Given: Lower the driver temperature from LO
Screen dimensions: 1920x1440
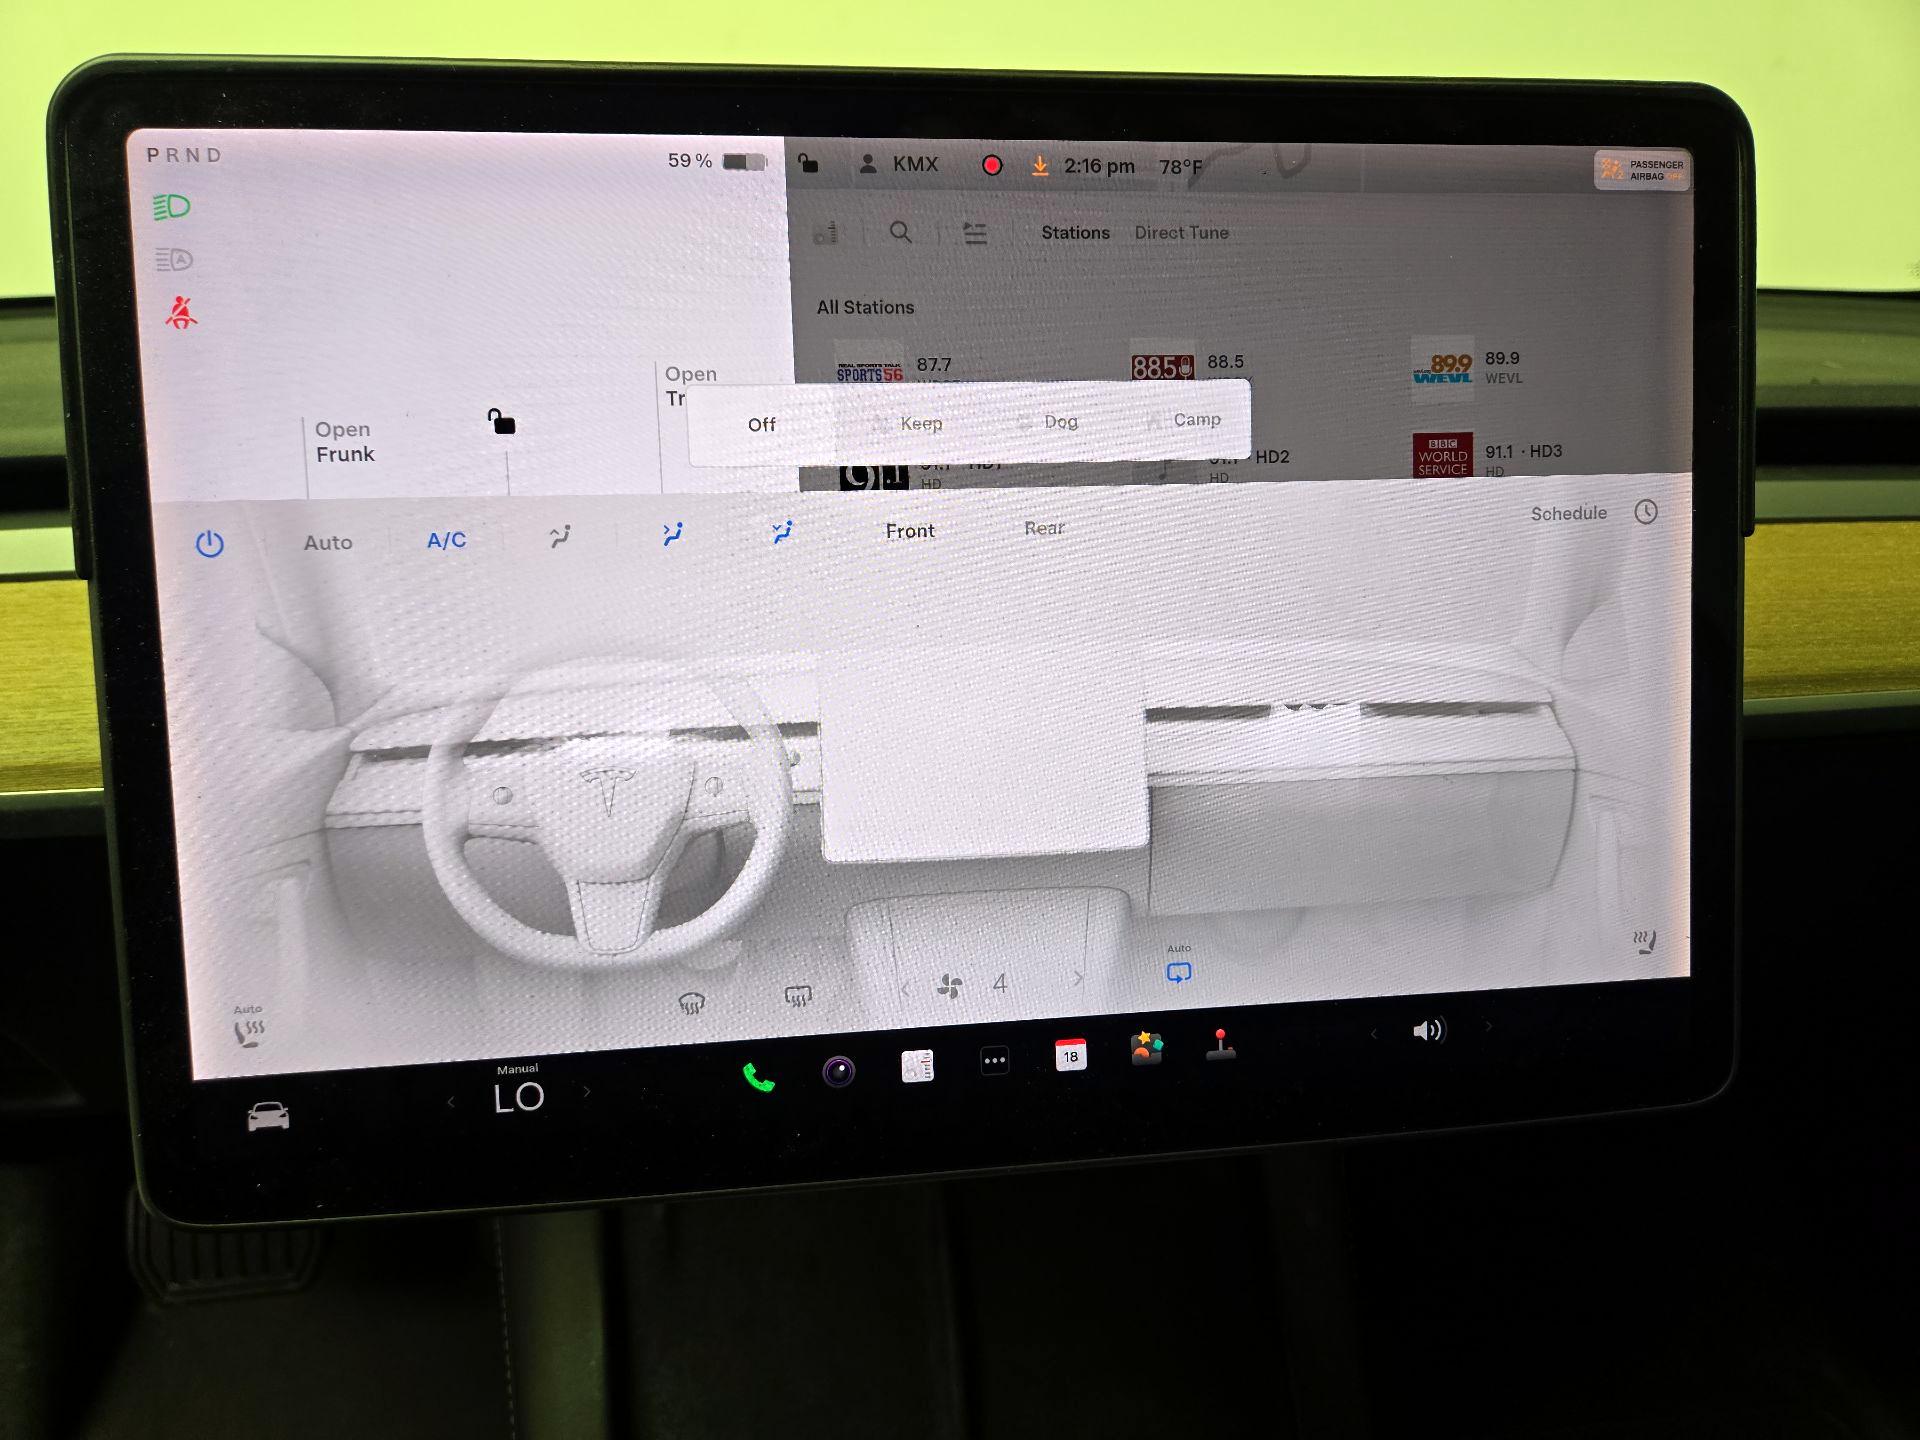Looking at the screenshot, I should pos(451,1102).
